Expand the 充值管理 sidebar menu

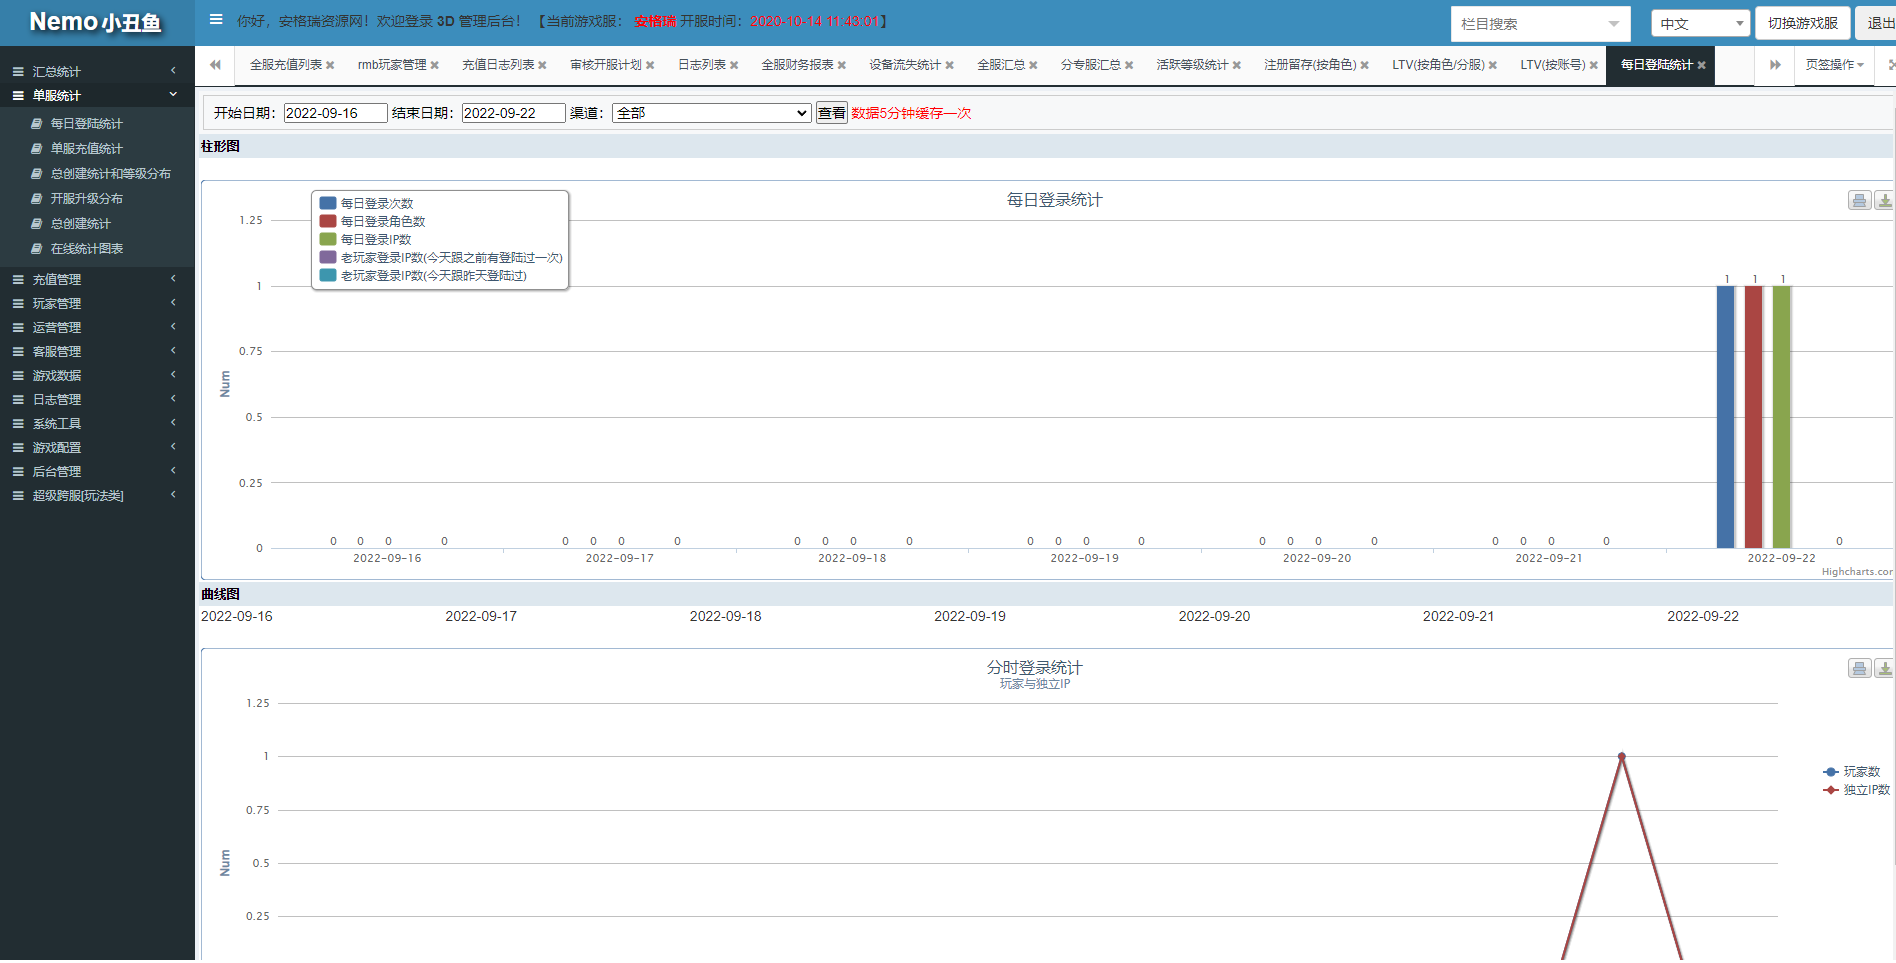pyautogui.click(x=96, y=280)
